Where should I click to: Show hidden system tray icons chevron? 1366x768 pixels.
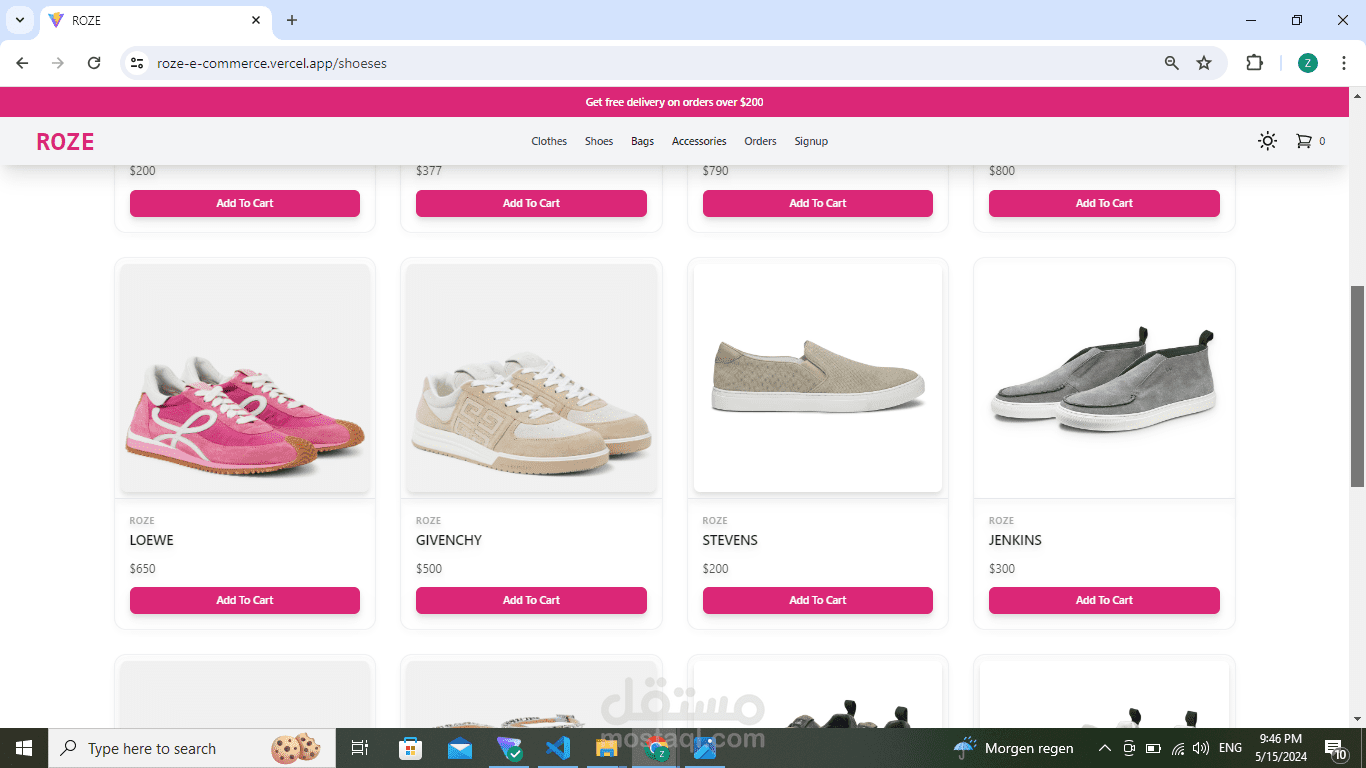1104,748
